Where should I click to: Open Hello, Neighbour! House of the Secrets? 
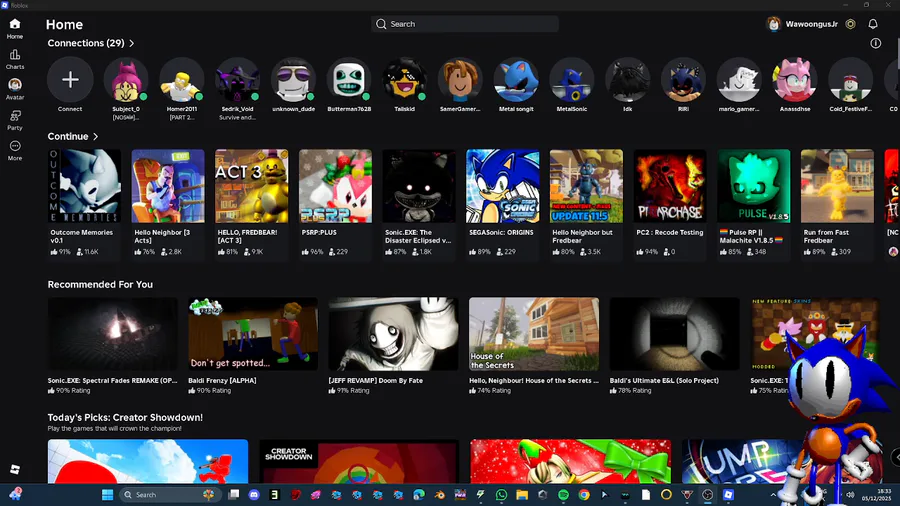[534, 345]
